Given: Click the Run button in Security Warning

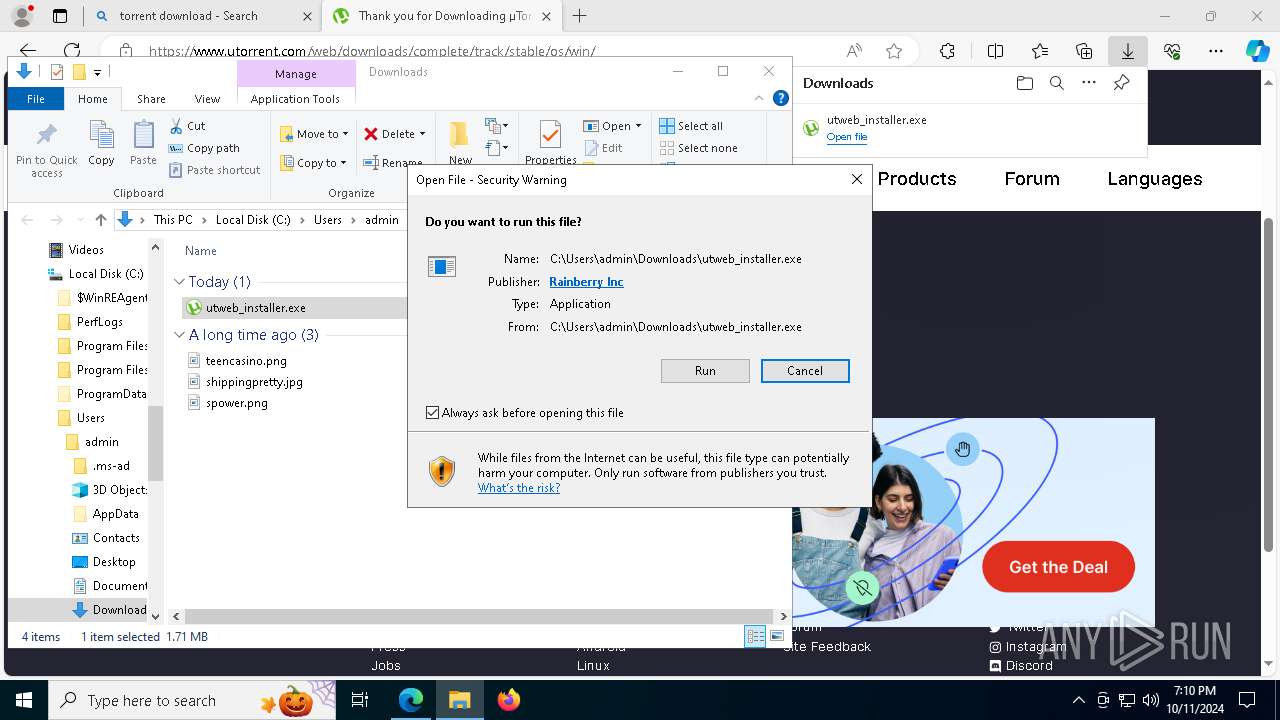Looking at the screenshot, I should coord(705,371).
